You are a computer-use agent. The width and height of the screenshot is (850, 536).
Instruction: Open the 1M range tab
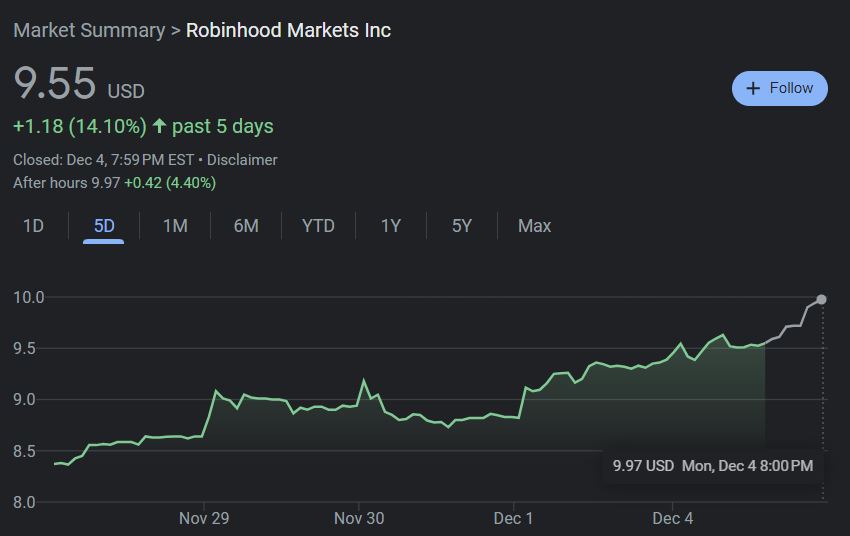point(175,225)
